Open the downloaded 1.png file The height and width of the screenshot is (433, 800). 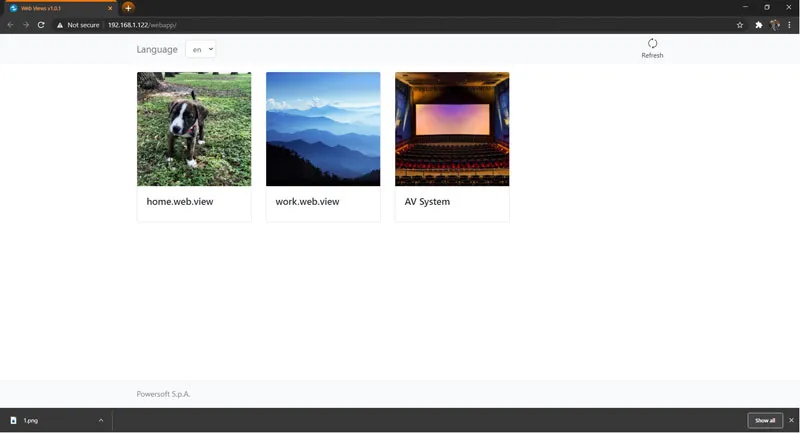pos(31,420)
